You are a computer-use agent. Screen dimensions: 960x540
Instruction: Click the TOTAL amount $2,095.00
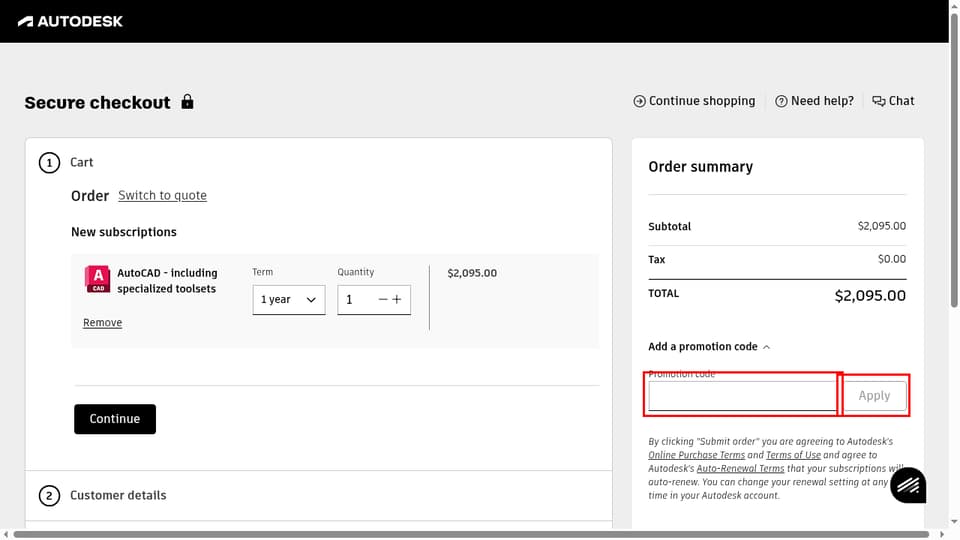[x=870, y=296]
